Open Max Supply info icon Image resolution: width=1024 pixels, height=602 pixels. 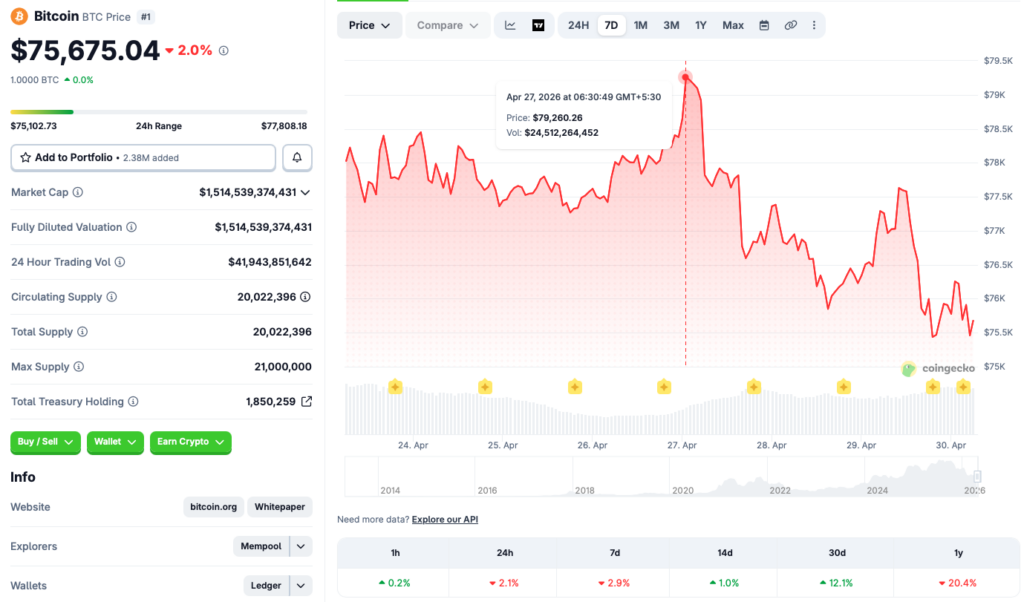[79, 367]
